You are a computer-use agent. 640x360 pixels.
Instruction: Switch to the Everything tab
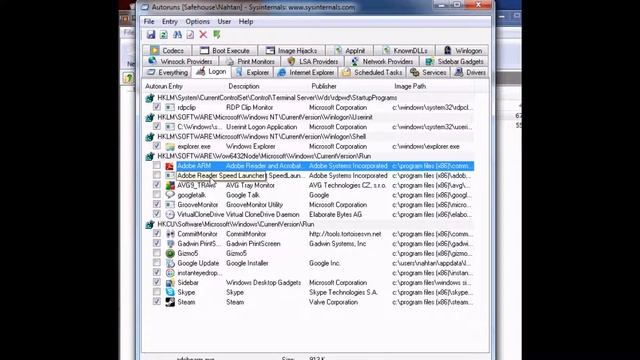(x=167, y=73)
